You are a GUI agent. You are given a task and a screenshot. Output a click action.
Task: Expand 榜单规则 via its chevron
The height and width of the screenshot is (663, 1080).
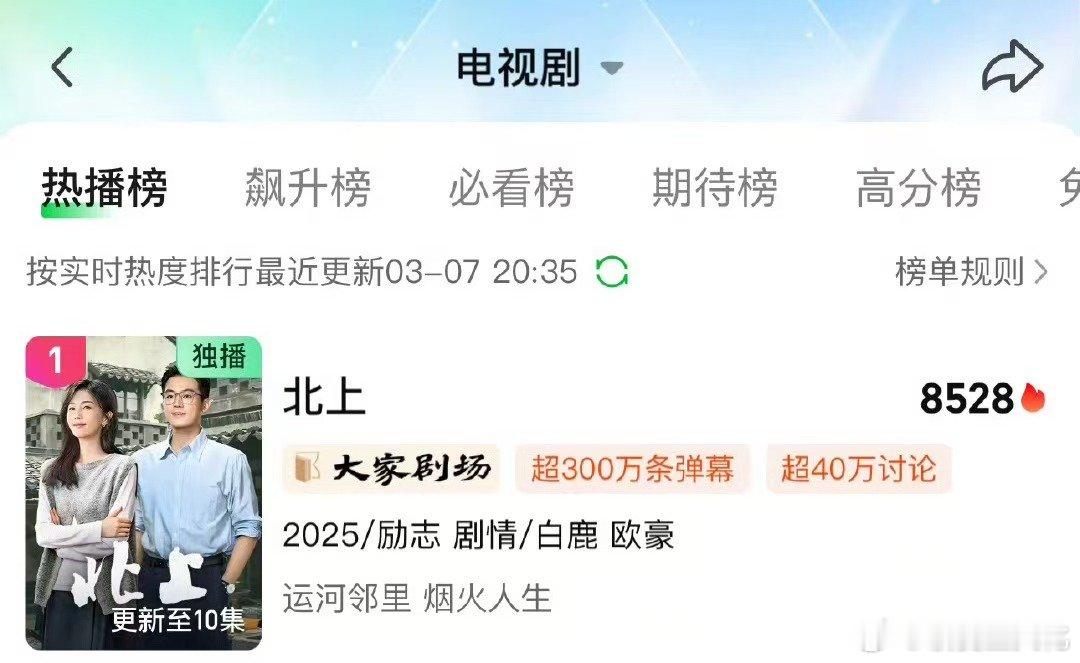point(1041,272)
